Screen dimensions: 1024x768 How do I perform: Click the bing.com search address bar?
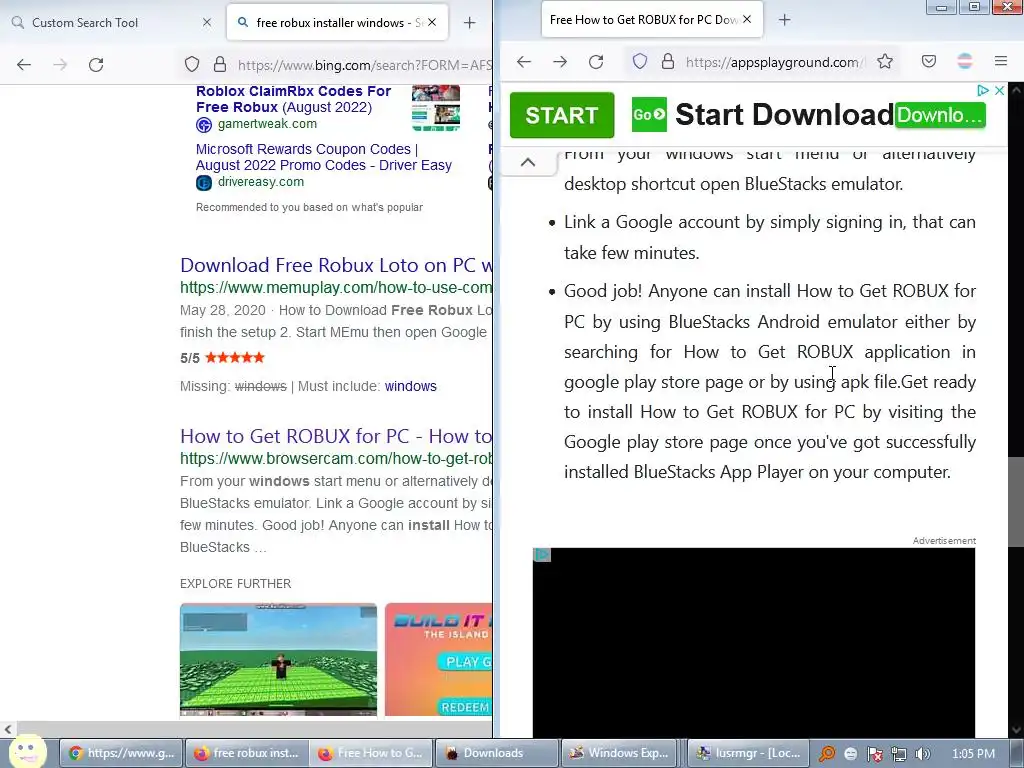tap(364, 65)
